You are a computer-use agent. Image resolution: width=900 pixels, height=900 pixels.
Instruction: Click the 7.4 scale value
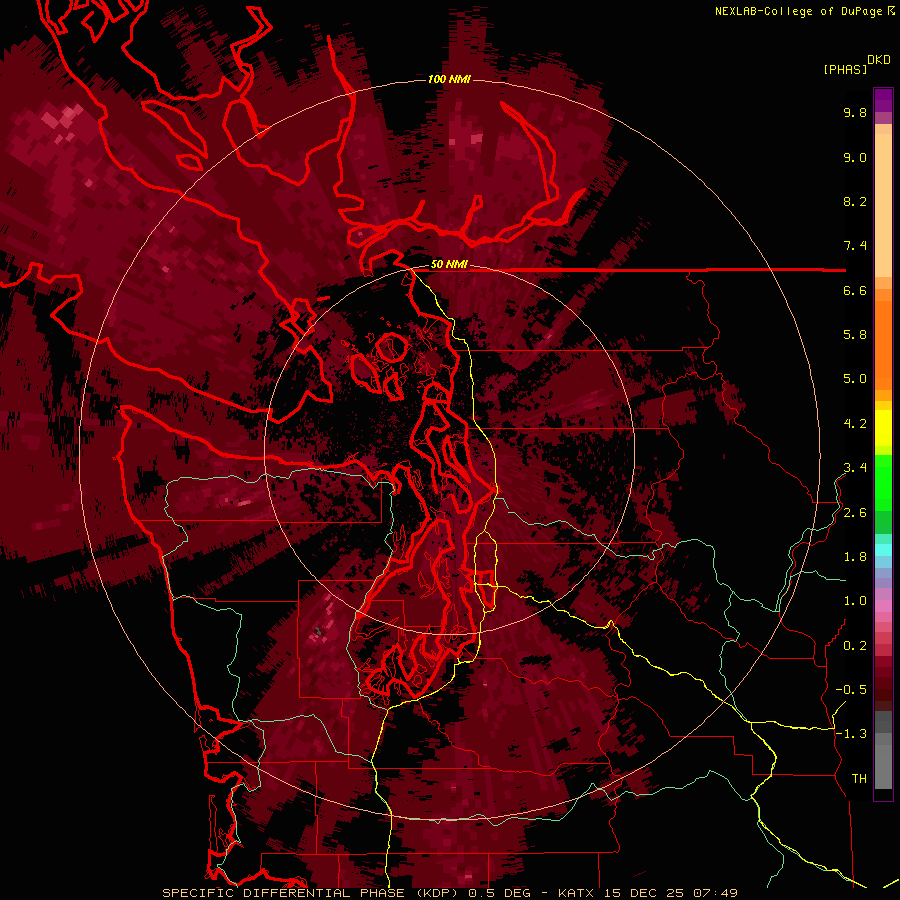pos(855,246)
